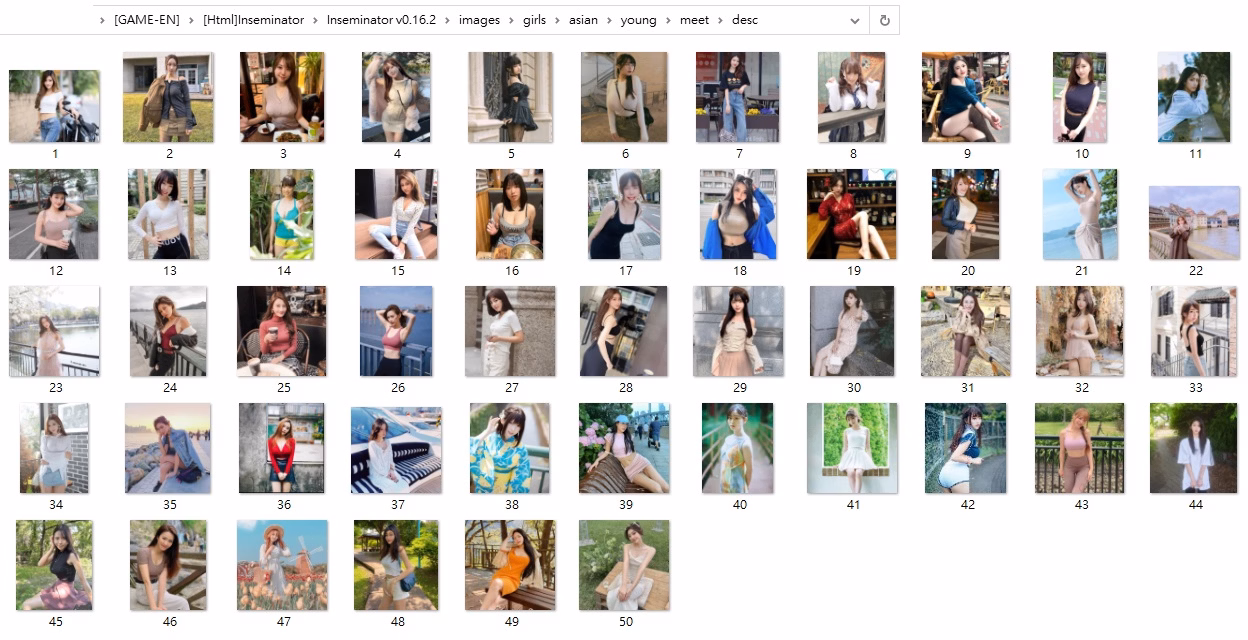Screen dimensions: 1248x640
Task: Select the thumbnail labeled 33
Action: click(1194, 331)
